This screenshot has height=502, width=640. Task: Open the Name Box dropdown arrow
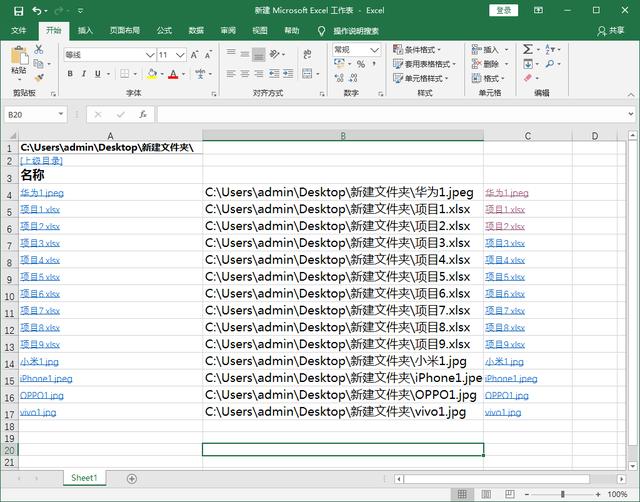60,114
